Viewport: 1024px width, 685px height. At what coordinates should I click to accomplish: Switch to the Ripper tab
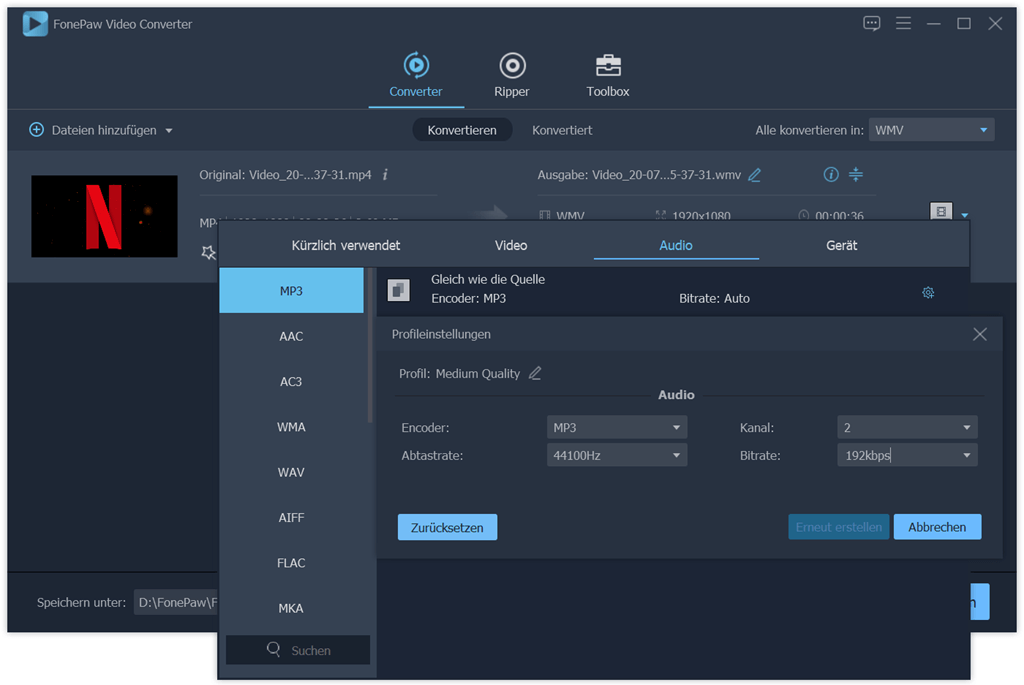coord(512,76)
